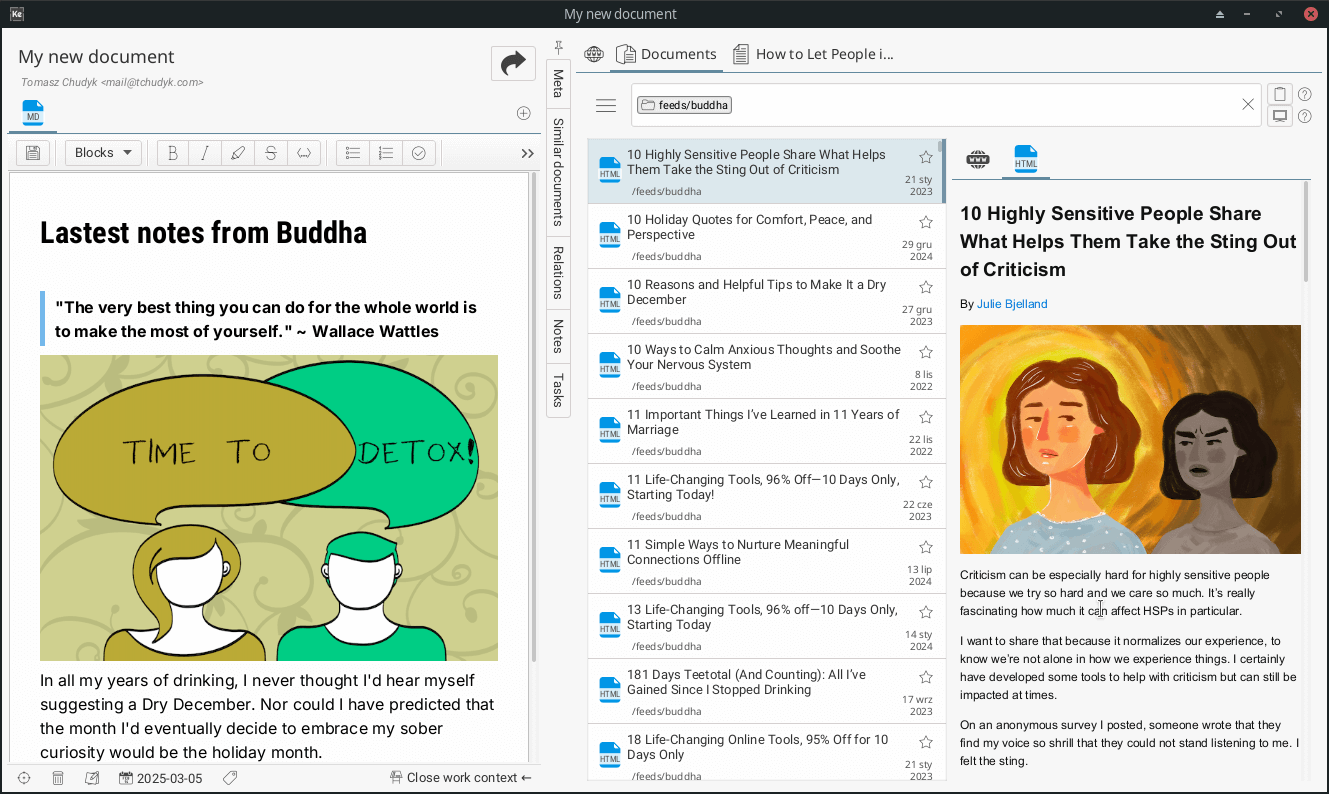The height and width of the screenshot is (794, 1329).
Task: Star the 11 Important Things marriage article
Action: [925, 417]
